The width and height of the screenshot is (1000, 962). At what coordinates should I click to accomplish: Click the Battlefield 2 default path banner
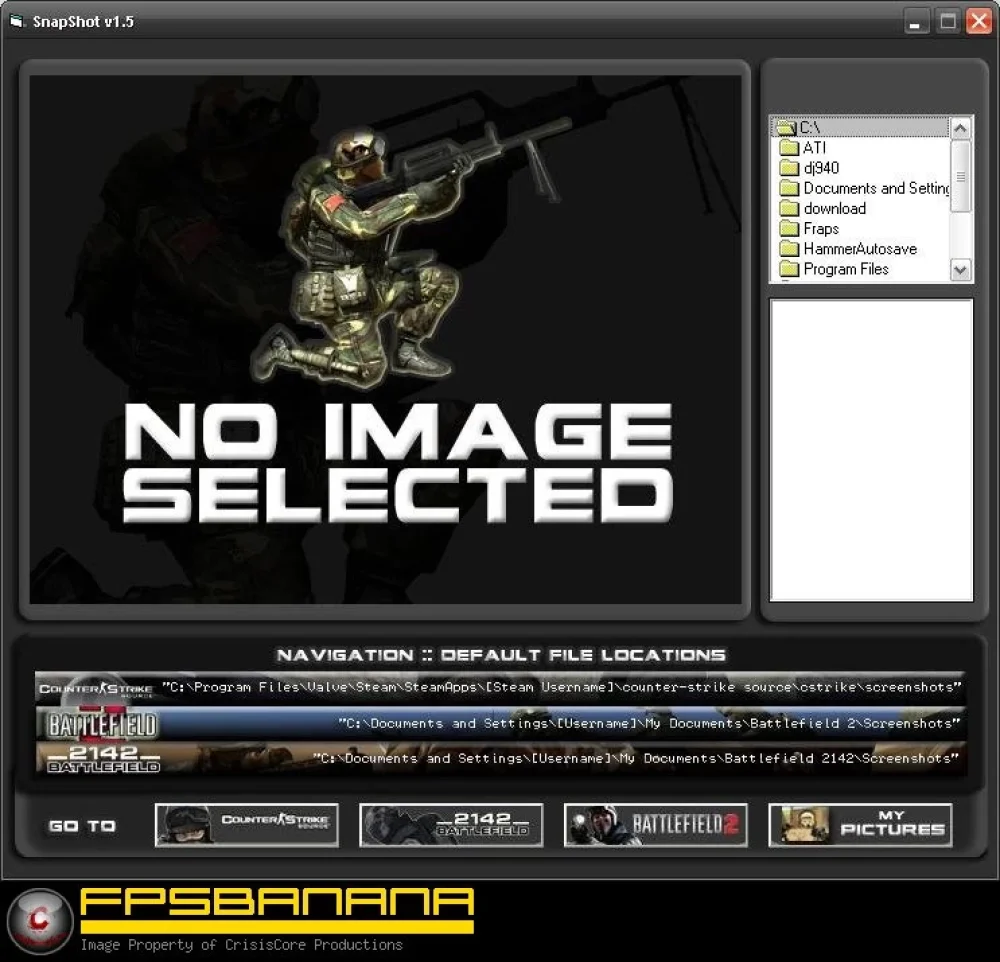pos(501,723)
